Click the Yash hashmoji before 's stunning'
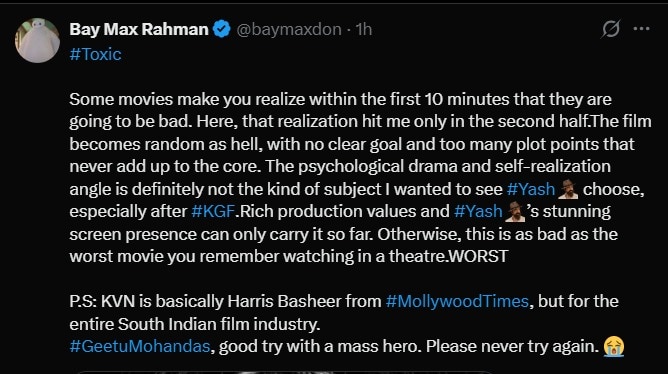Screen dimensions: 668x374 (515, 212)
